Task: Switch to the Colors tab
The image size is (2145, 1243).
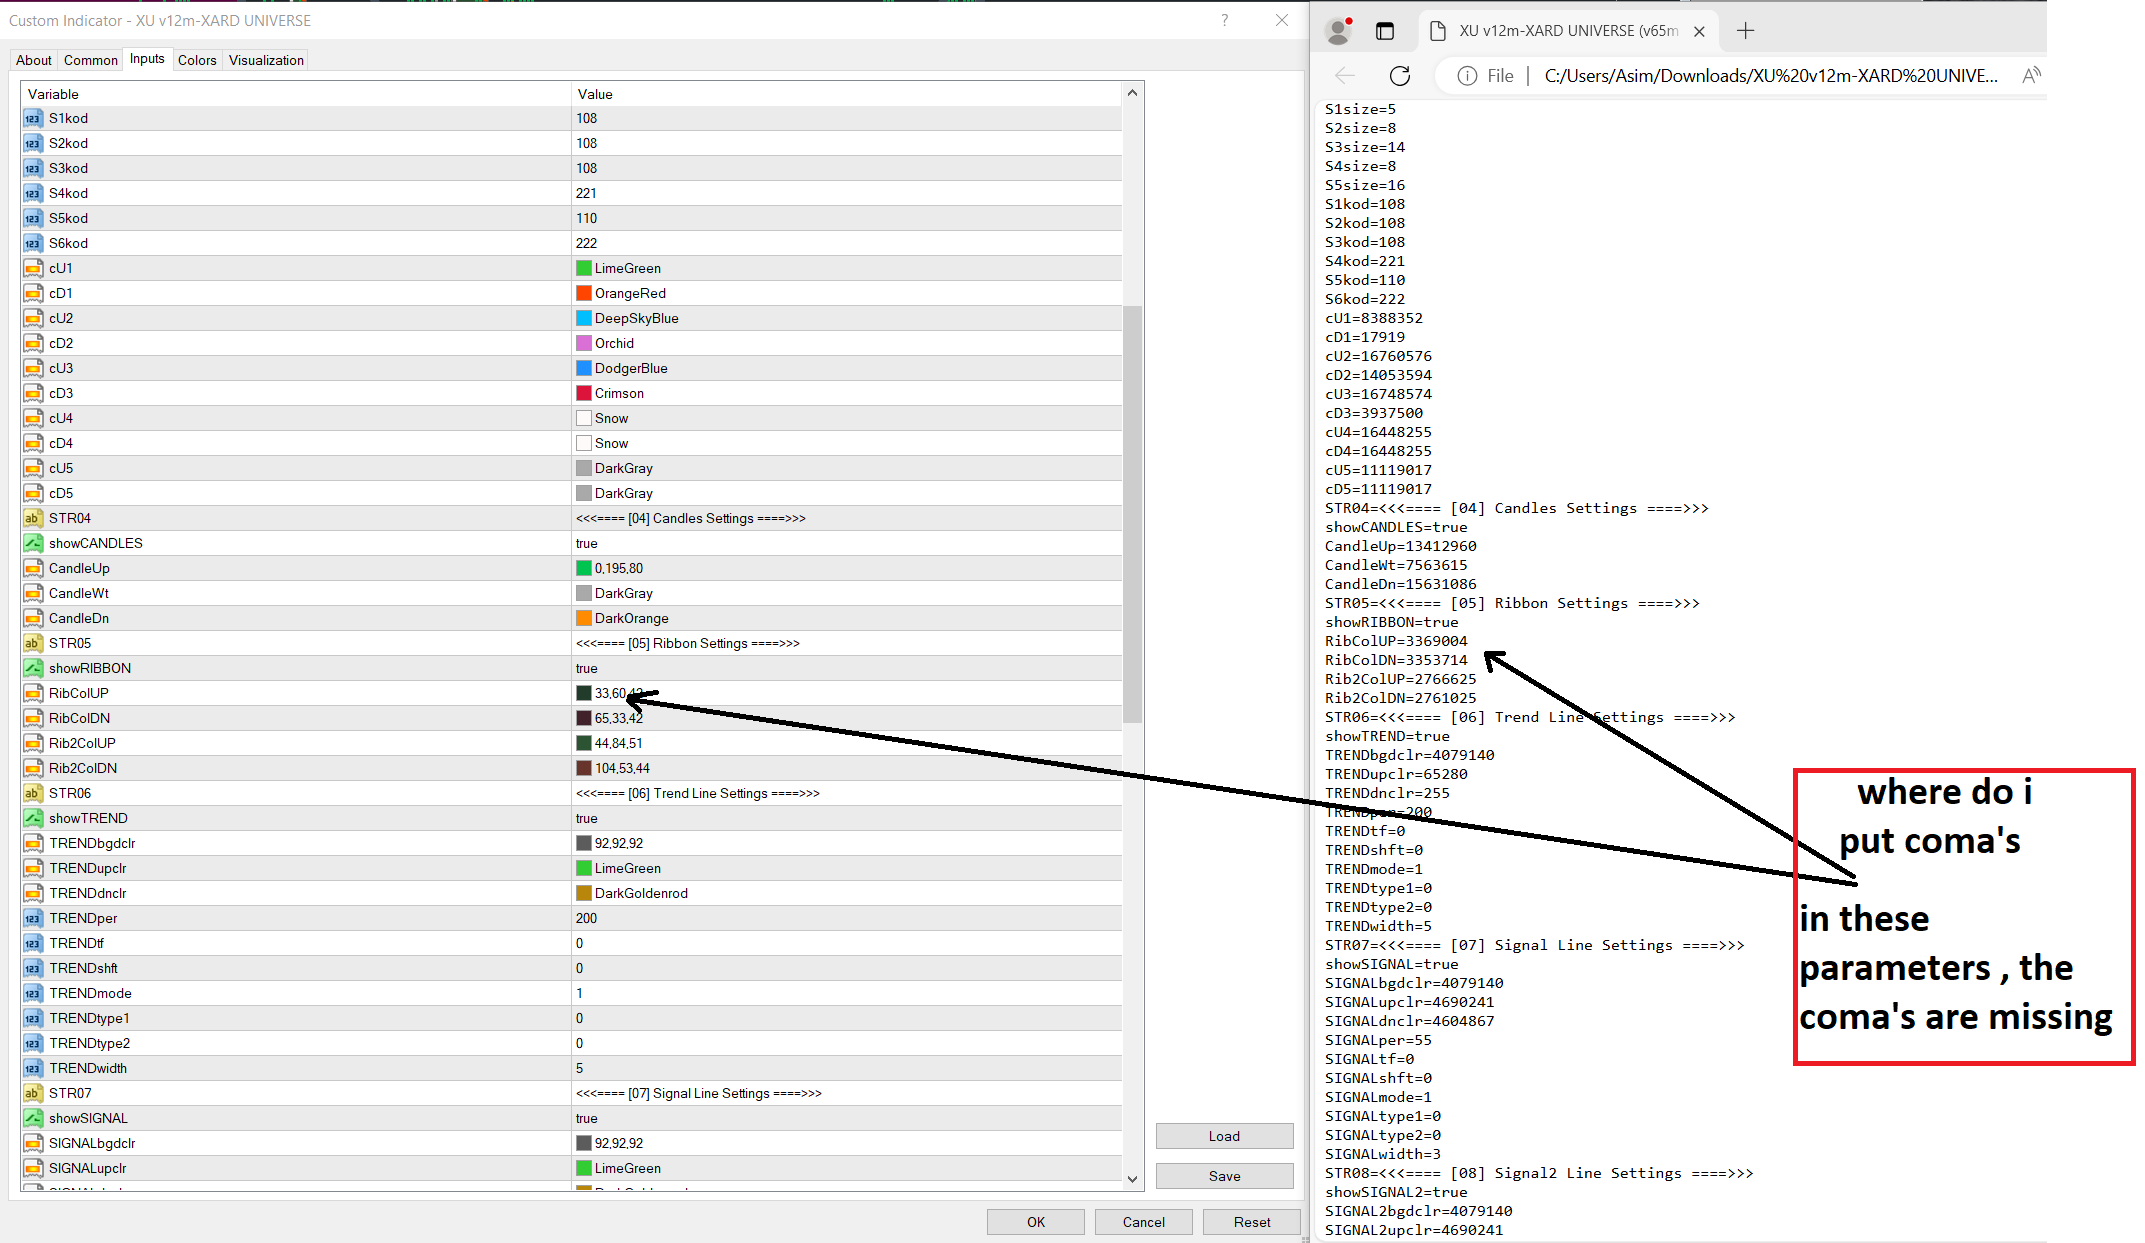Action: click(x=197, y=60)
